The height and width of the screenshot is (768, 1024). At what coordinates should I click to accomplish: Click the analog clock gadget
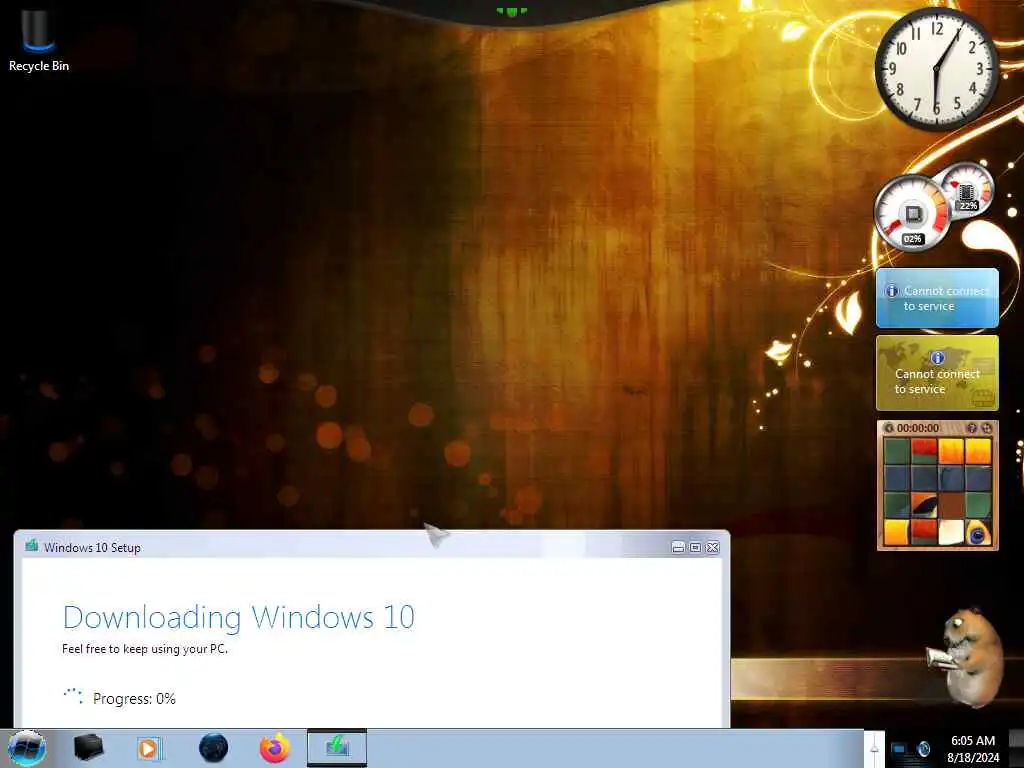coord(936,69)
